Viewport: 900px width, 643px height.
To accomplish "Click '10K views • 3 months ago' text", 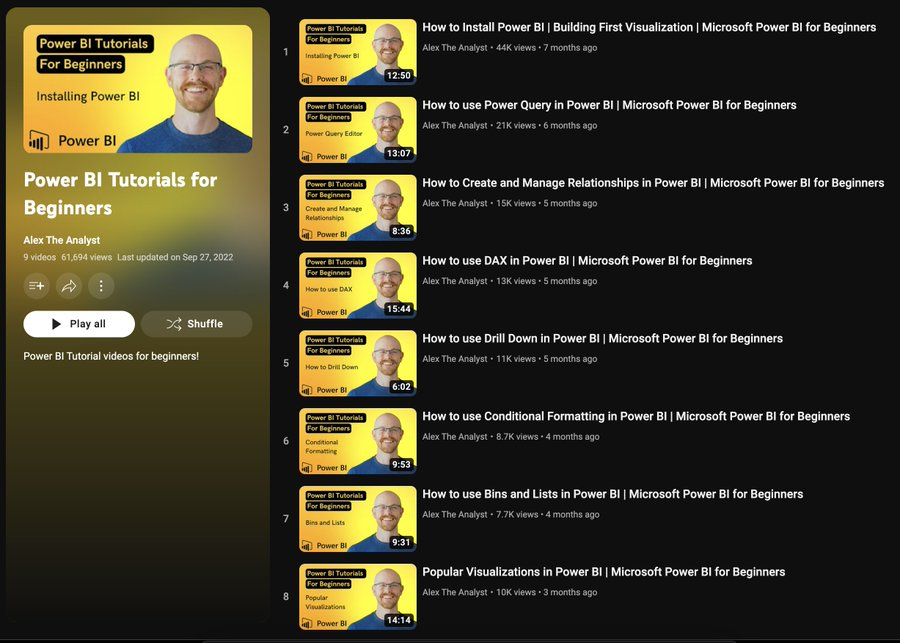I will click(x=546, y=592).
